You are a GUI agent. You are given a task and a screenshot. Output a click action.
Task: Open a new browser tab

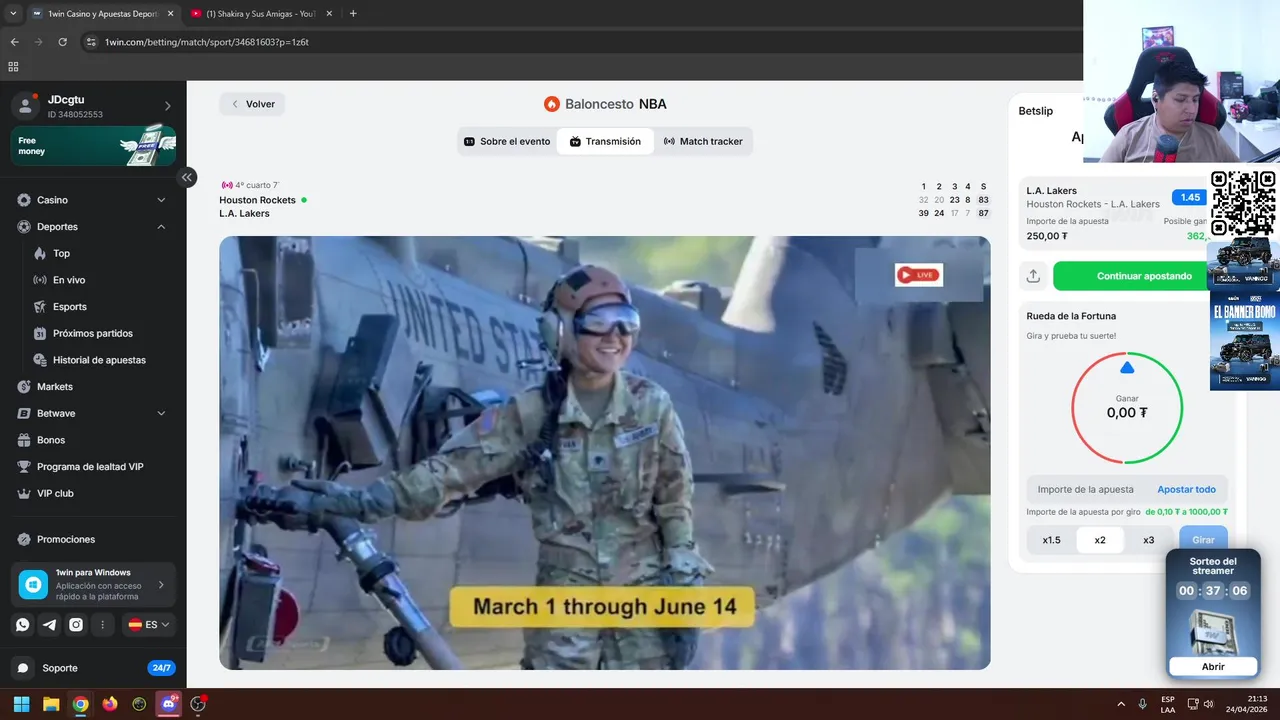tap(353, 14)
